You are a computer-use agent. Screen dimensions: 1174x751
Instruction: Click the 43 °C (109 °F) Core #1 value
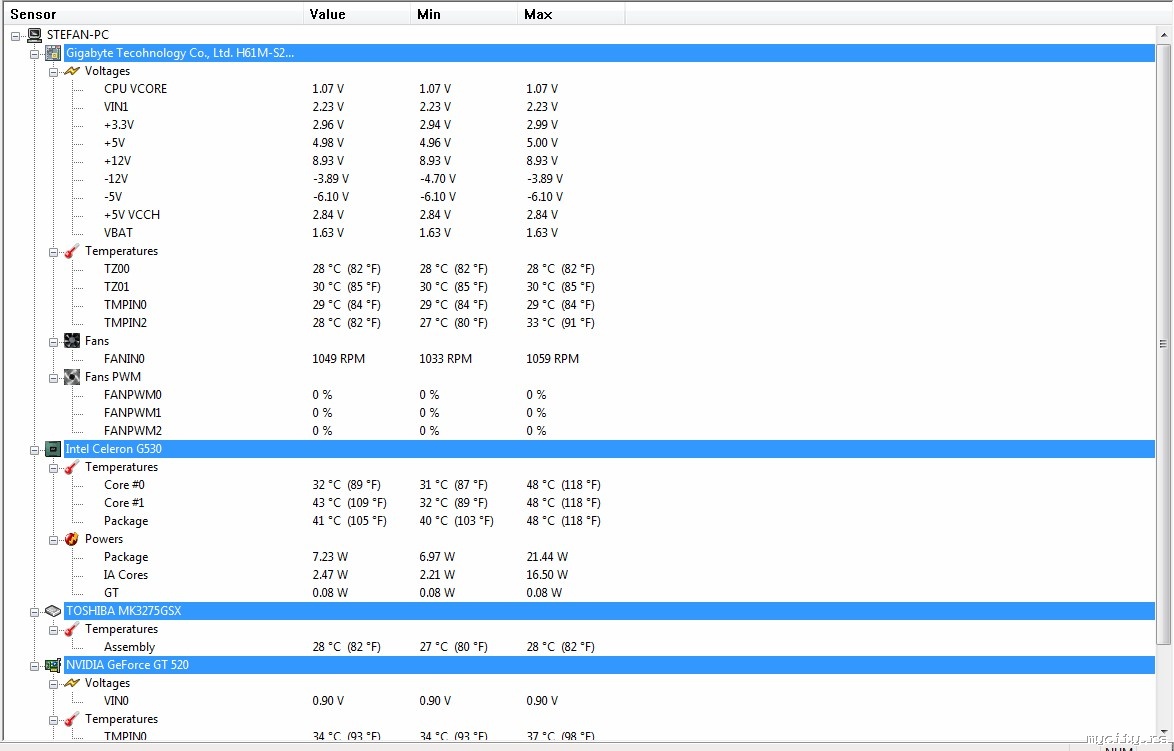tap(350, 503)
